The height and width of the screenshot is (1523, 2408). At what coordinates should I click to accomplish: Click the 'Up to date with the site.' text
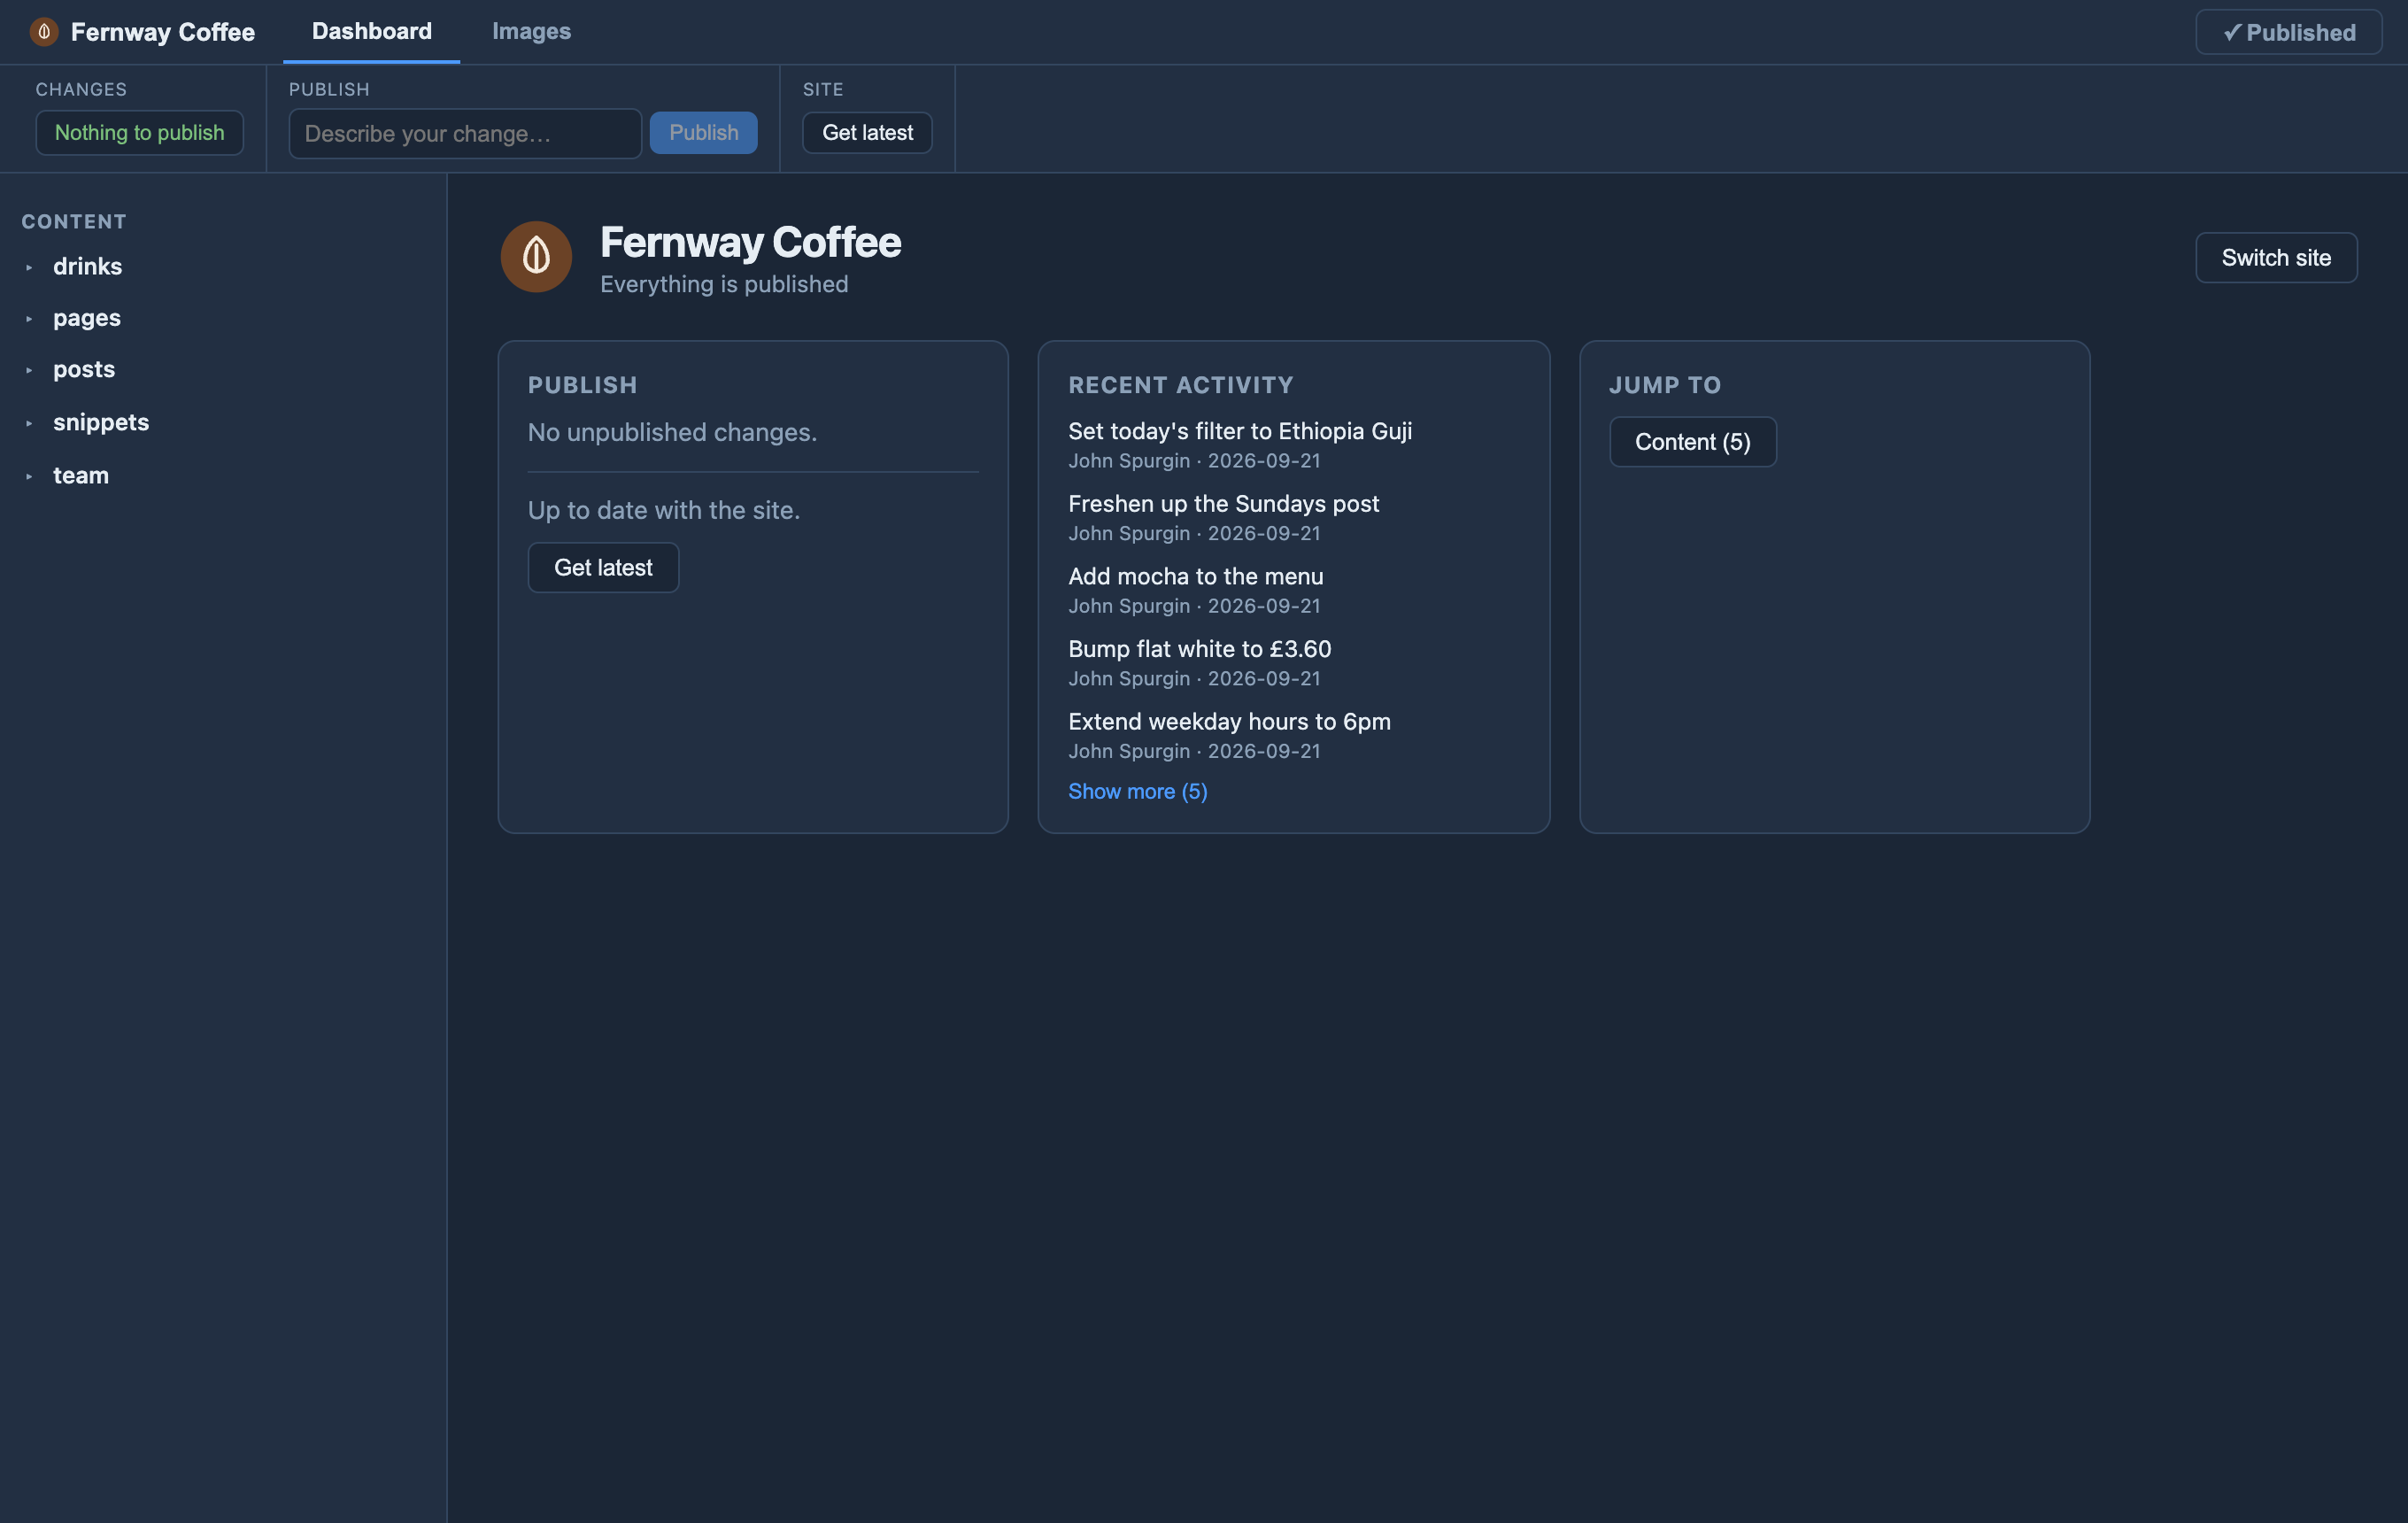664,511
